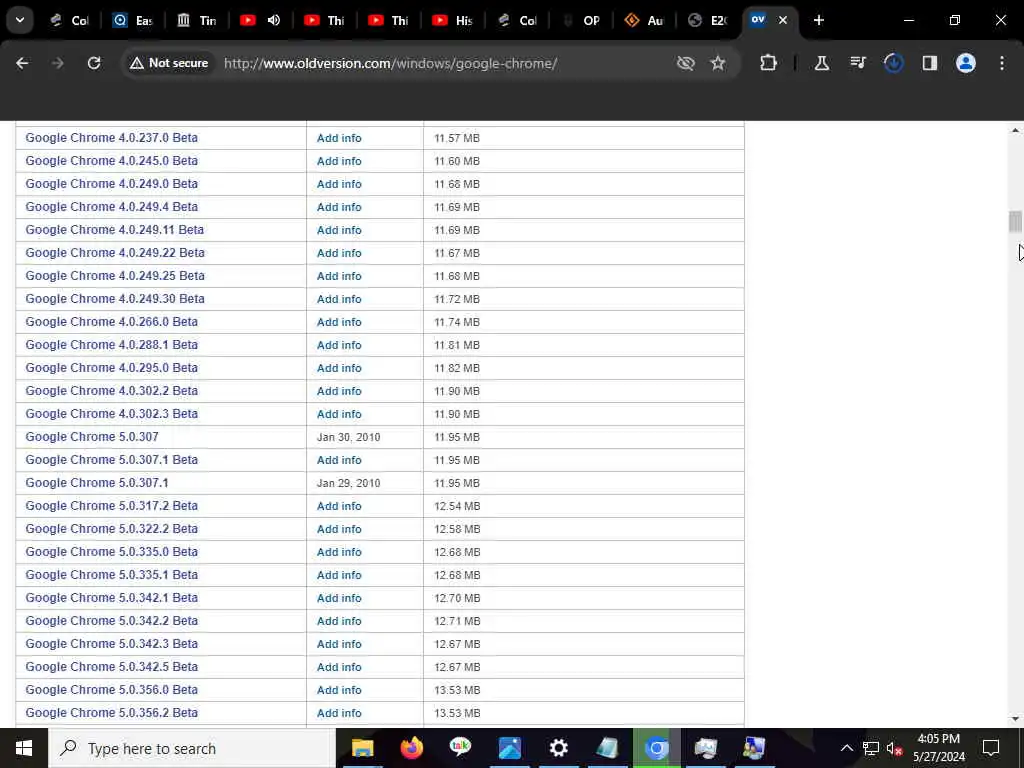The image size is (1024, 768).
Task: Mute the audio-playing YouTube tab
Action: click(x=274, y=20)
